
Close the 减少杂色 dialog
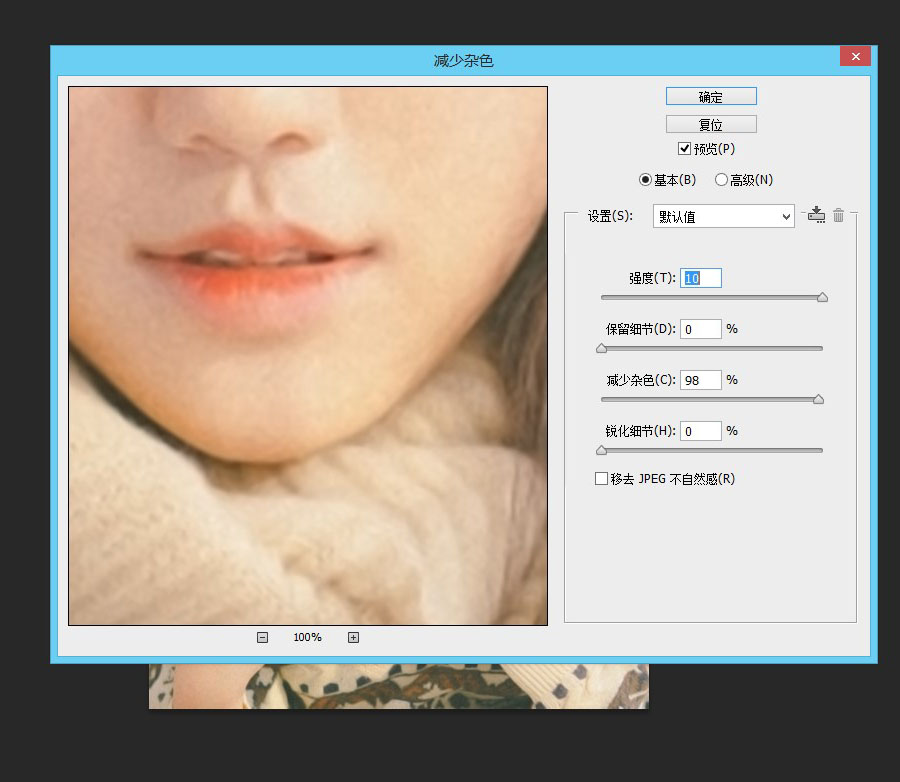855,56
